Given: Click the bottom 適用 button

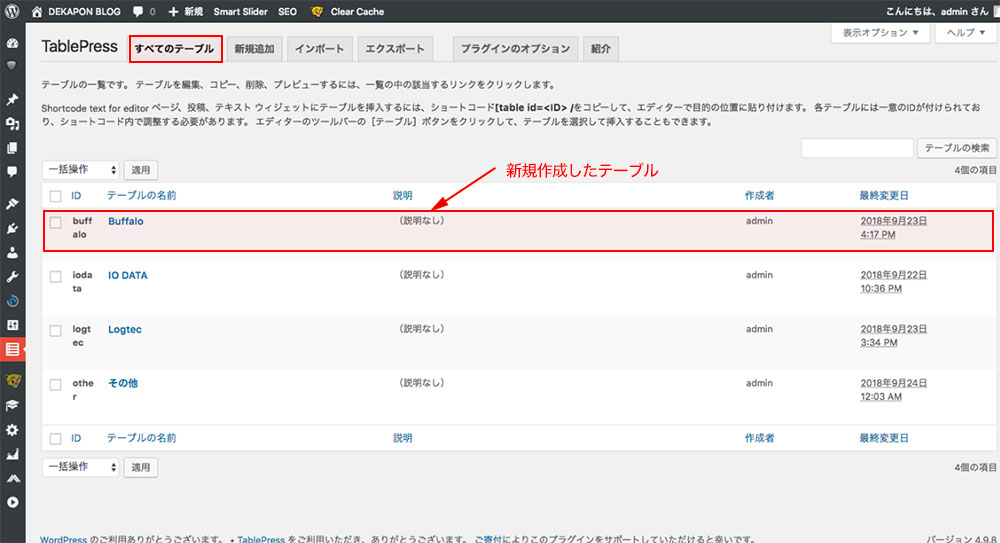Looking at the screenshot, I should [140, 467].
